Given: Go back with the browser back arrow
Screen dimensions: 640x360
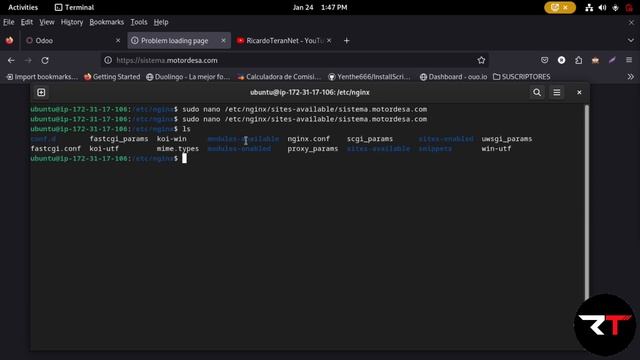Looking at the screenshot, I should tap(11, 60).
